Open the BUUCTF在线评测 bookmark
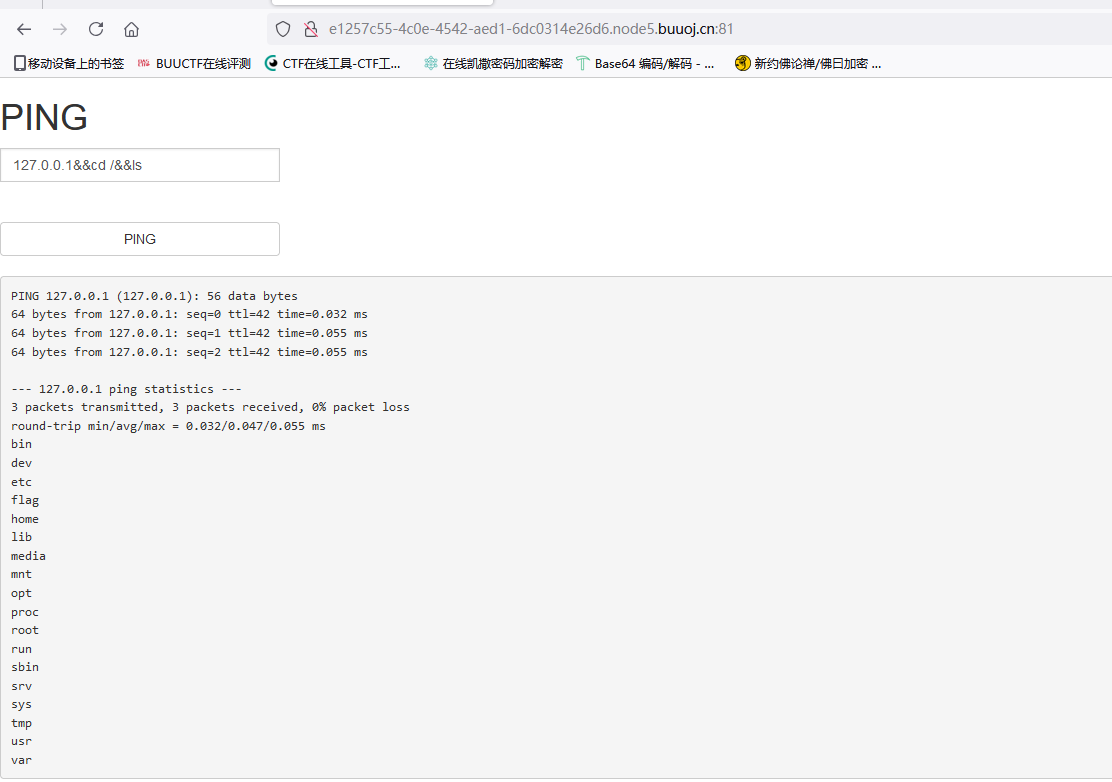1112x782 pixels. [194, 64]
